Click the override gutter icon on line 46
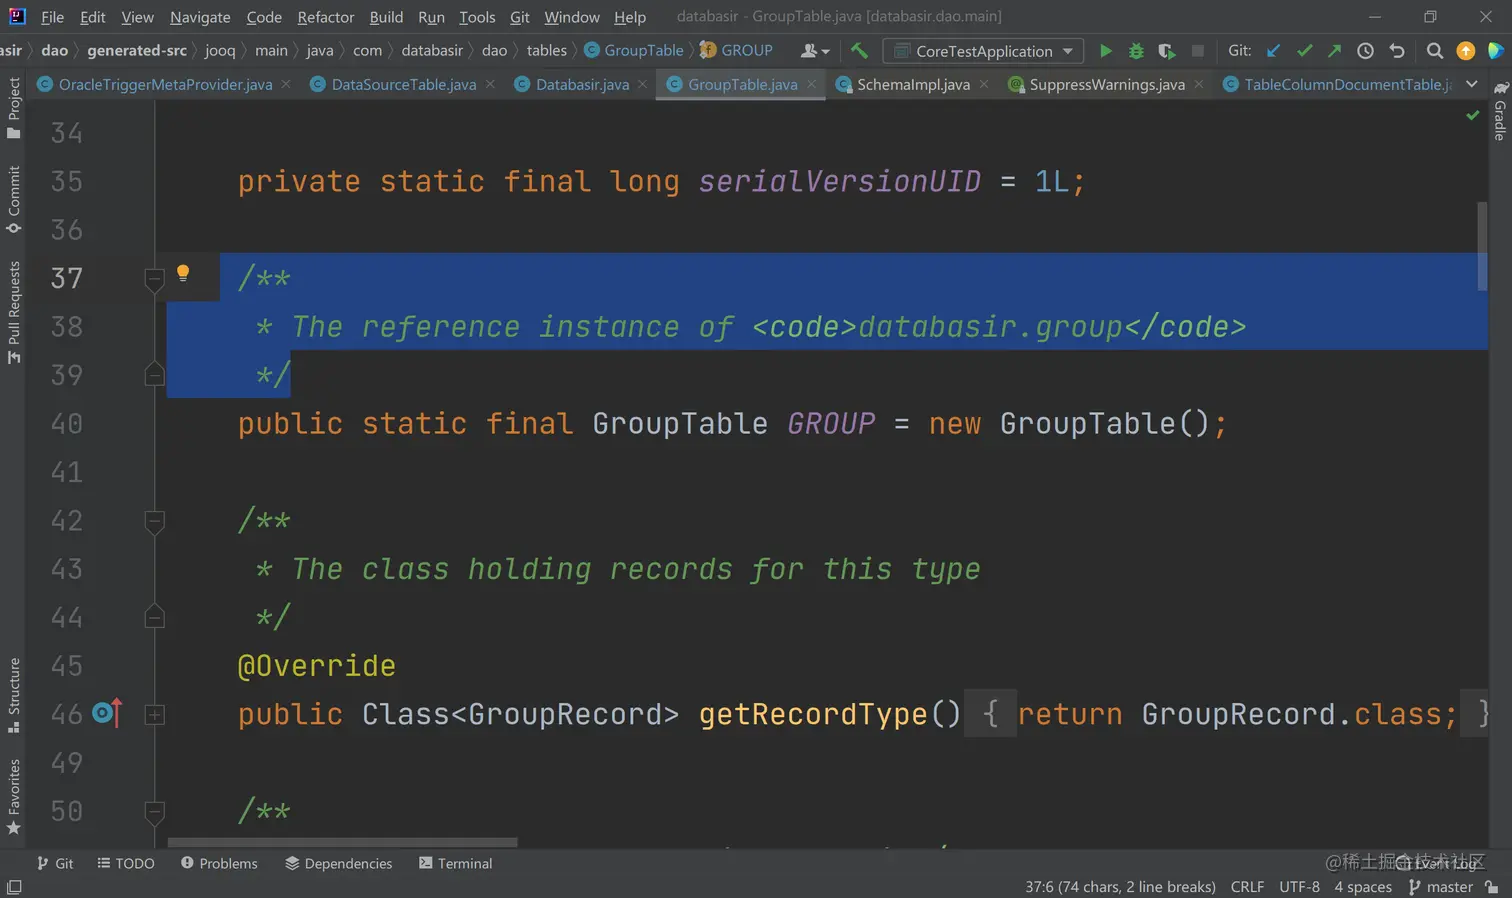The height and width of the screenshot is (898, 1512). [x=107, y=713]
